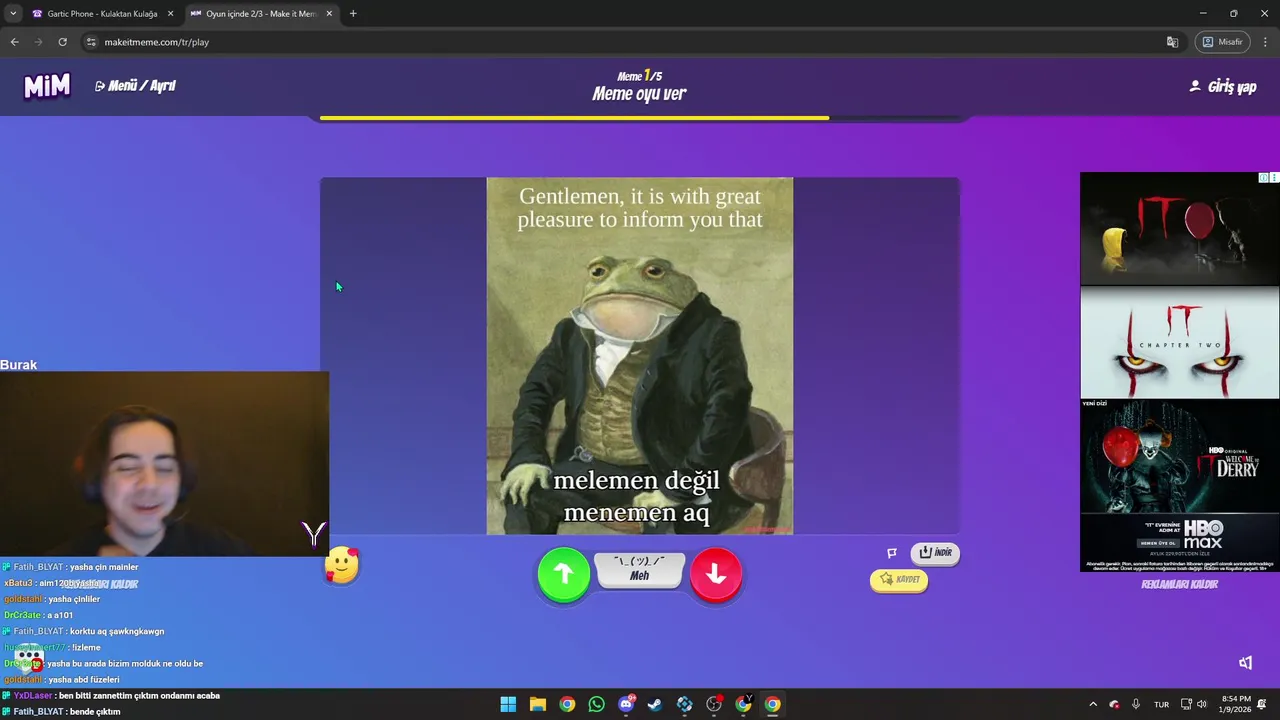
Task: Click the MiM logo
Action: coord(47,86)
